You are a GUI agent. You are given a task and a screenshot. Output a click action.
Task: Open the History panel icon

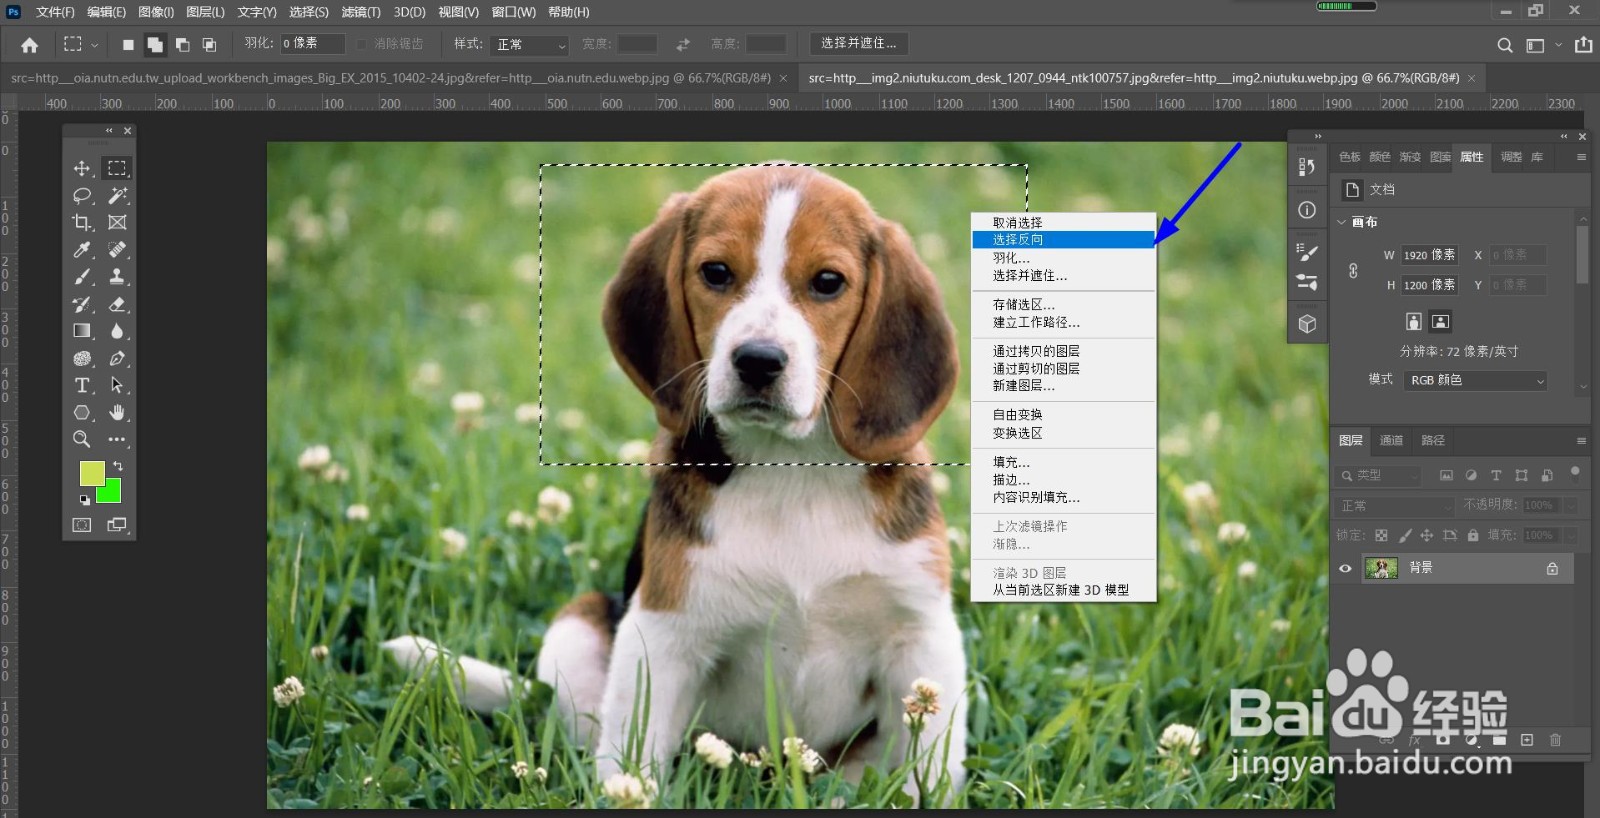pos(1307,167)
